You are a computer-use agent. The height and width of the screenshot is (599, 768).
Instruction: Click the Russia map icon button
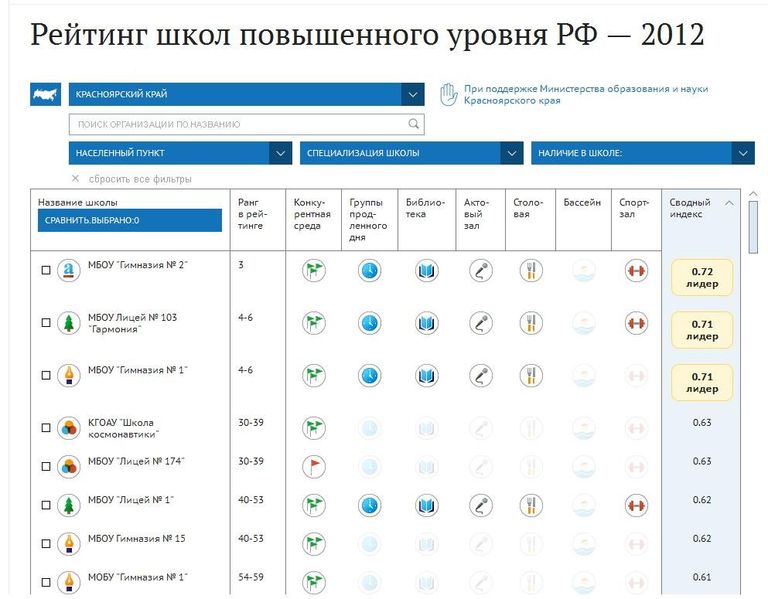point(46,94)
